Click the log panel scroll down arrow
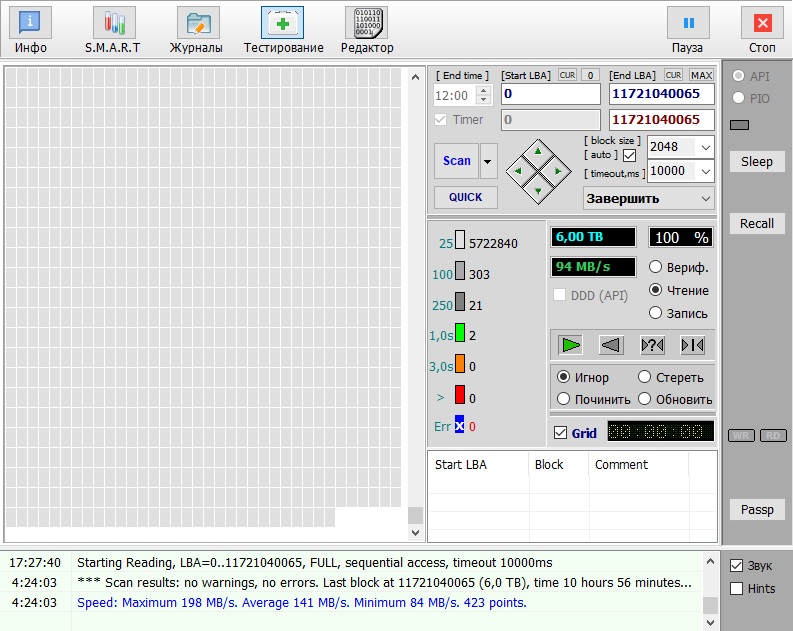Viewport: 793px width, 631px height. [710, 622]
